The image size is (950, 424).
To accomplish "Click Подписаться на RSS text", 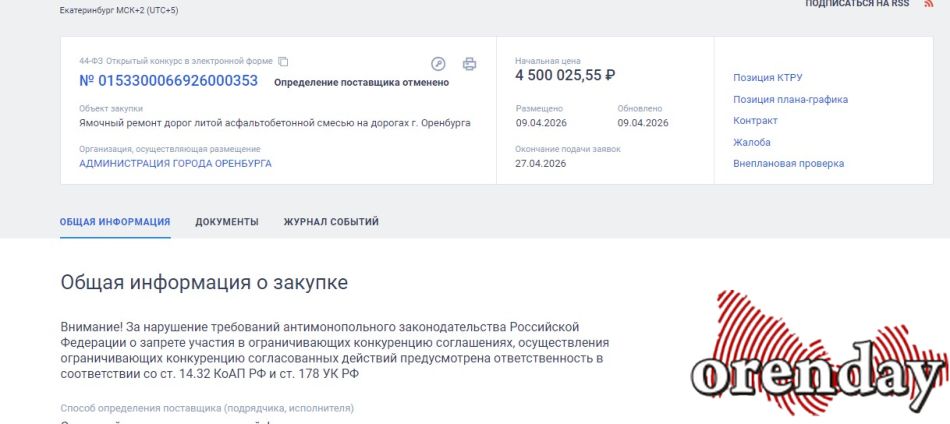I will tap(857, 4).
